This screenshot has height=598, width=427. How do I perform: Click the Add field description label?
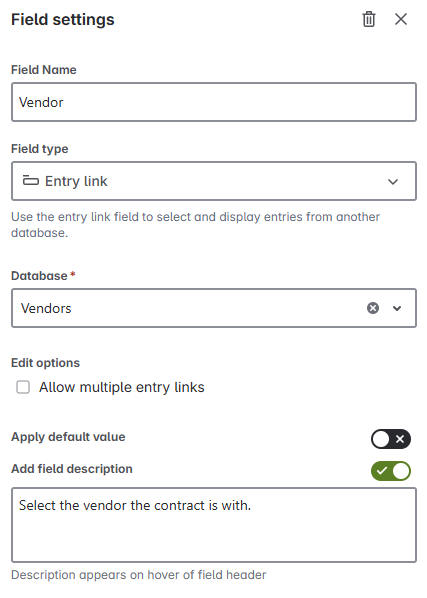pos(72,469)
